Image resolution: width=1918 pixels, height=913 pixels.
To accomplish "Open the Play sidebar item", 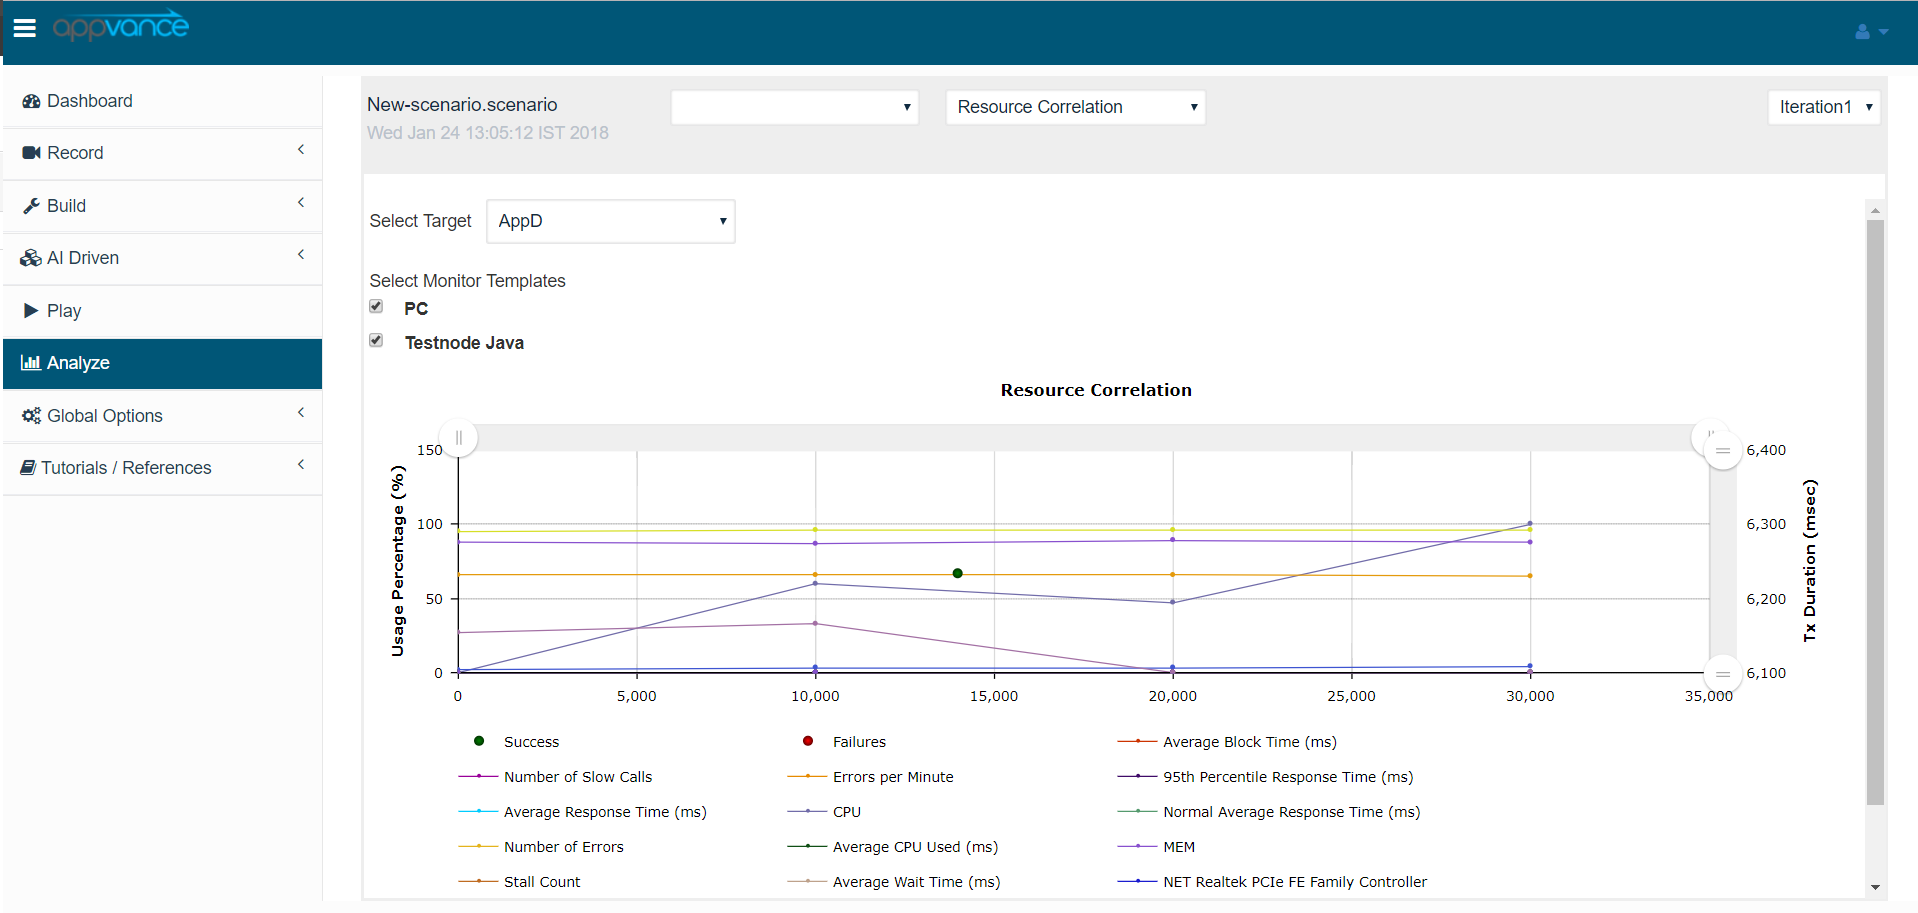I will point(162,311).
